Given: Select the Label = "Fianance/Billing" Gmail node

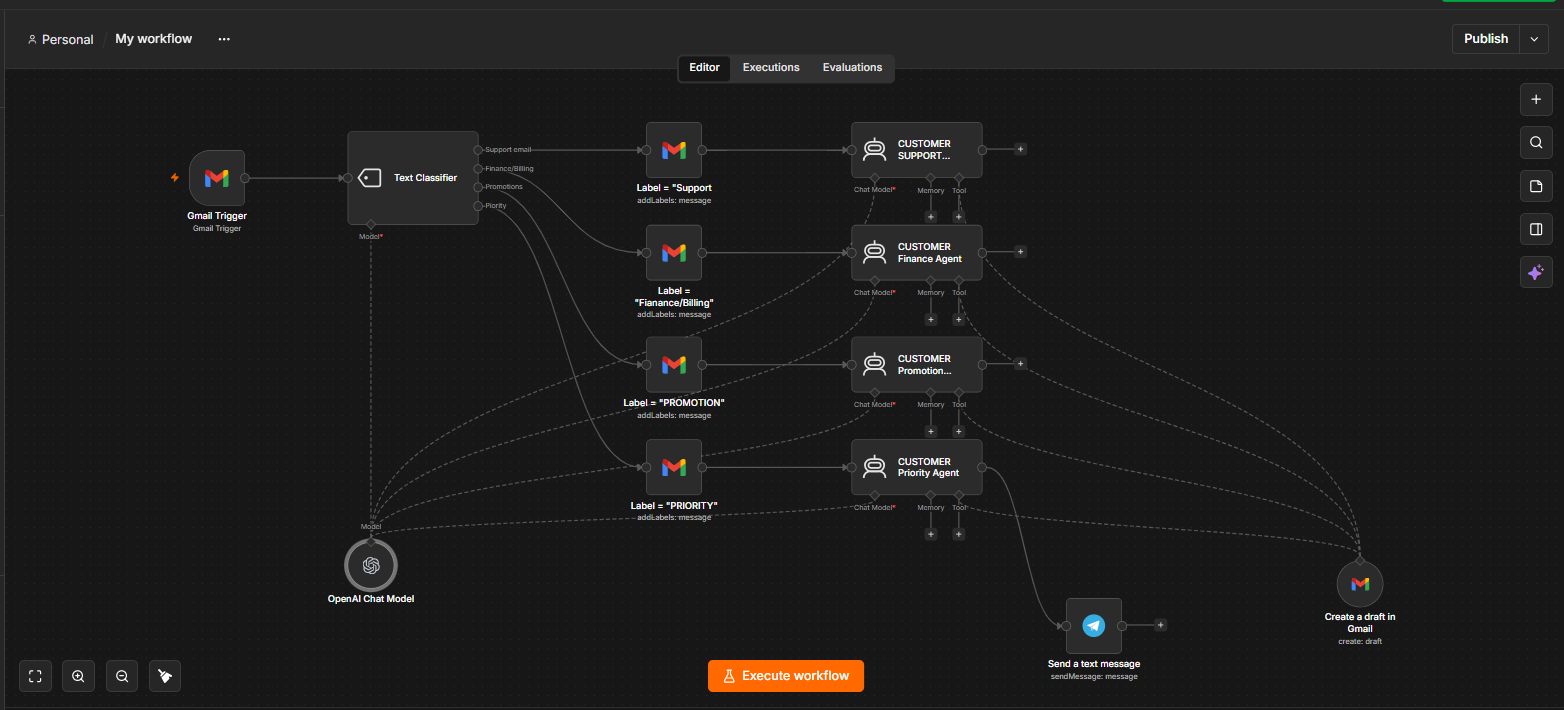Looking at the screenshot, I should (674, 253).
